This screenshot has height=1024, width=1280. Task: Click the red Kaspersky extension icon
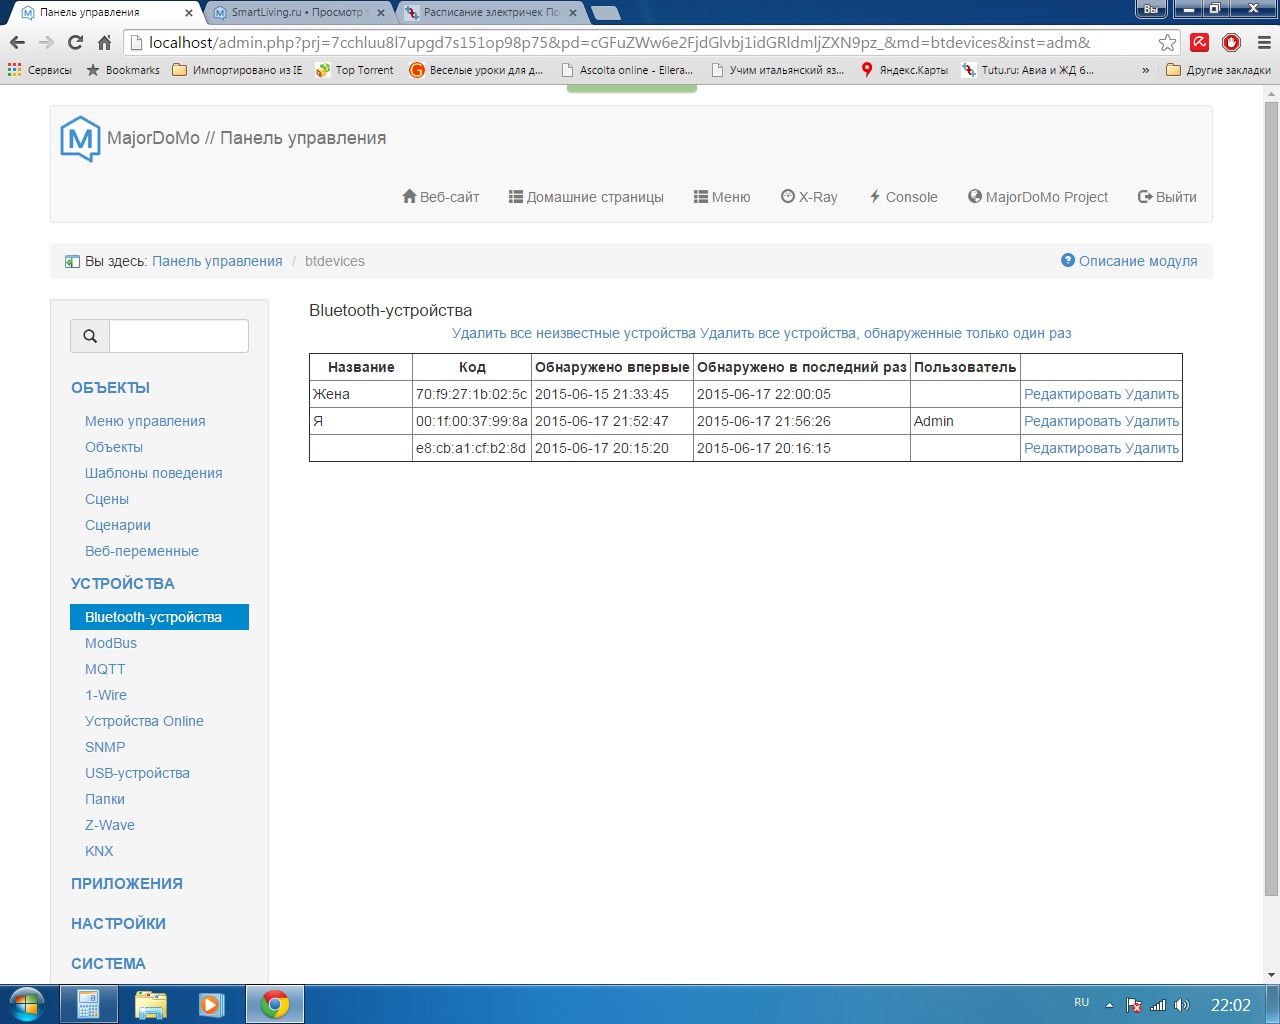click(1200, 43)
